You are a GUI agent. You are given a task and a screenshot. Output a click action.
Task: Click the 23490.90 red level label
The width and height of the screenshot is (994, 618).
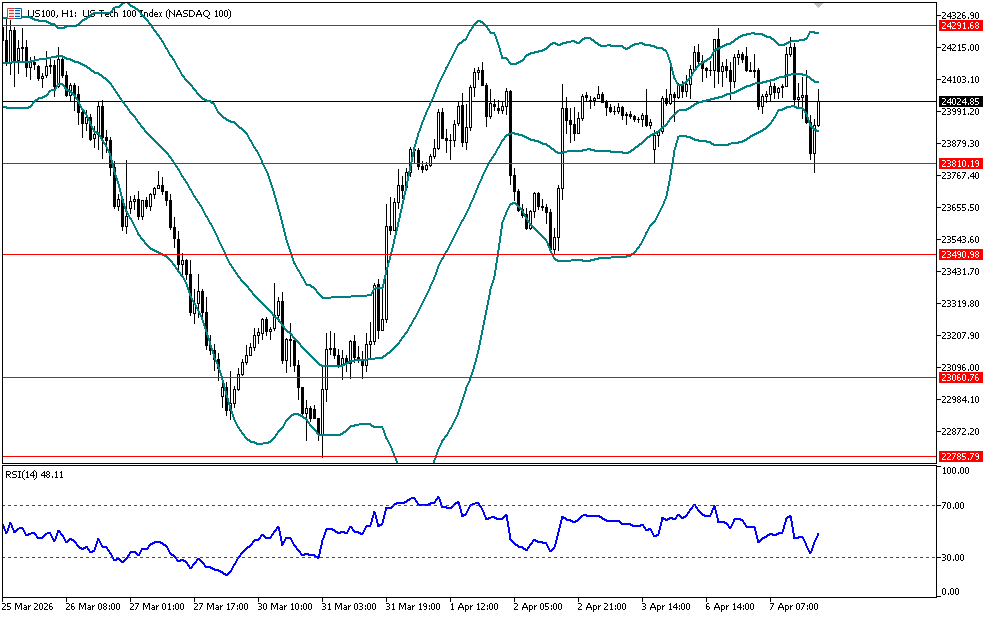[x=960, y=255]
